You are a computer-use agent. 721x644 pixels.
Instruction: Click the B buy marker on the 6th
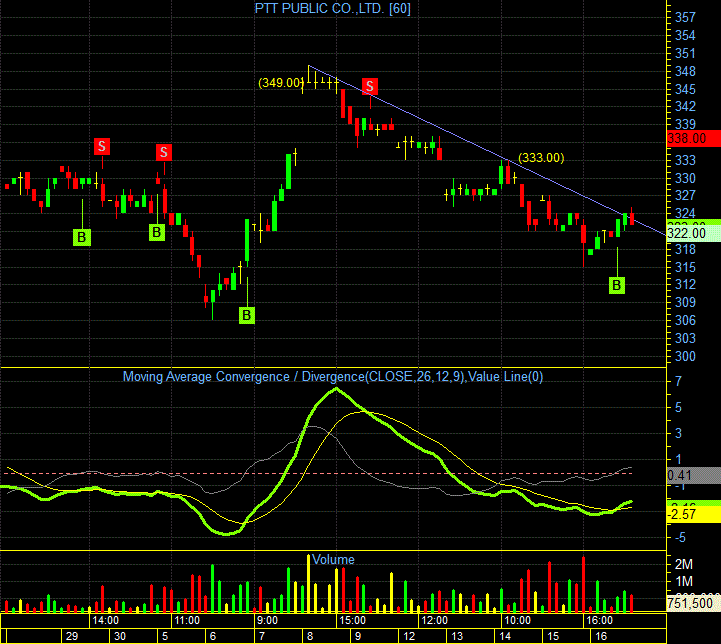click(247, 315)
